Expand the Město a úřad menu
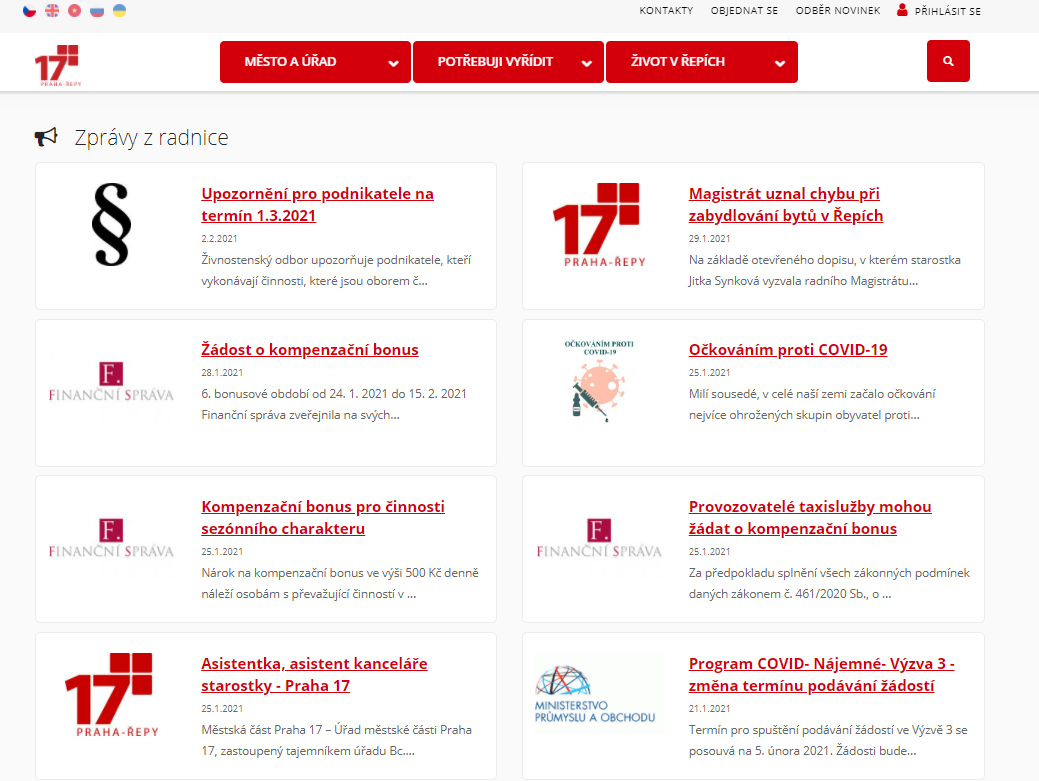The width and height of the screenshot is (1039, 781). coord(315,62)
